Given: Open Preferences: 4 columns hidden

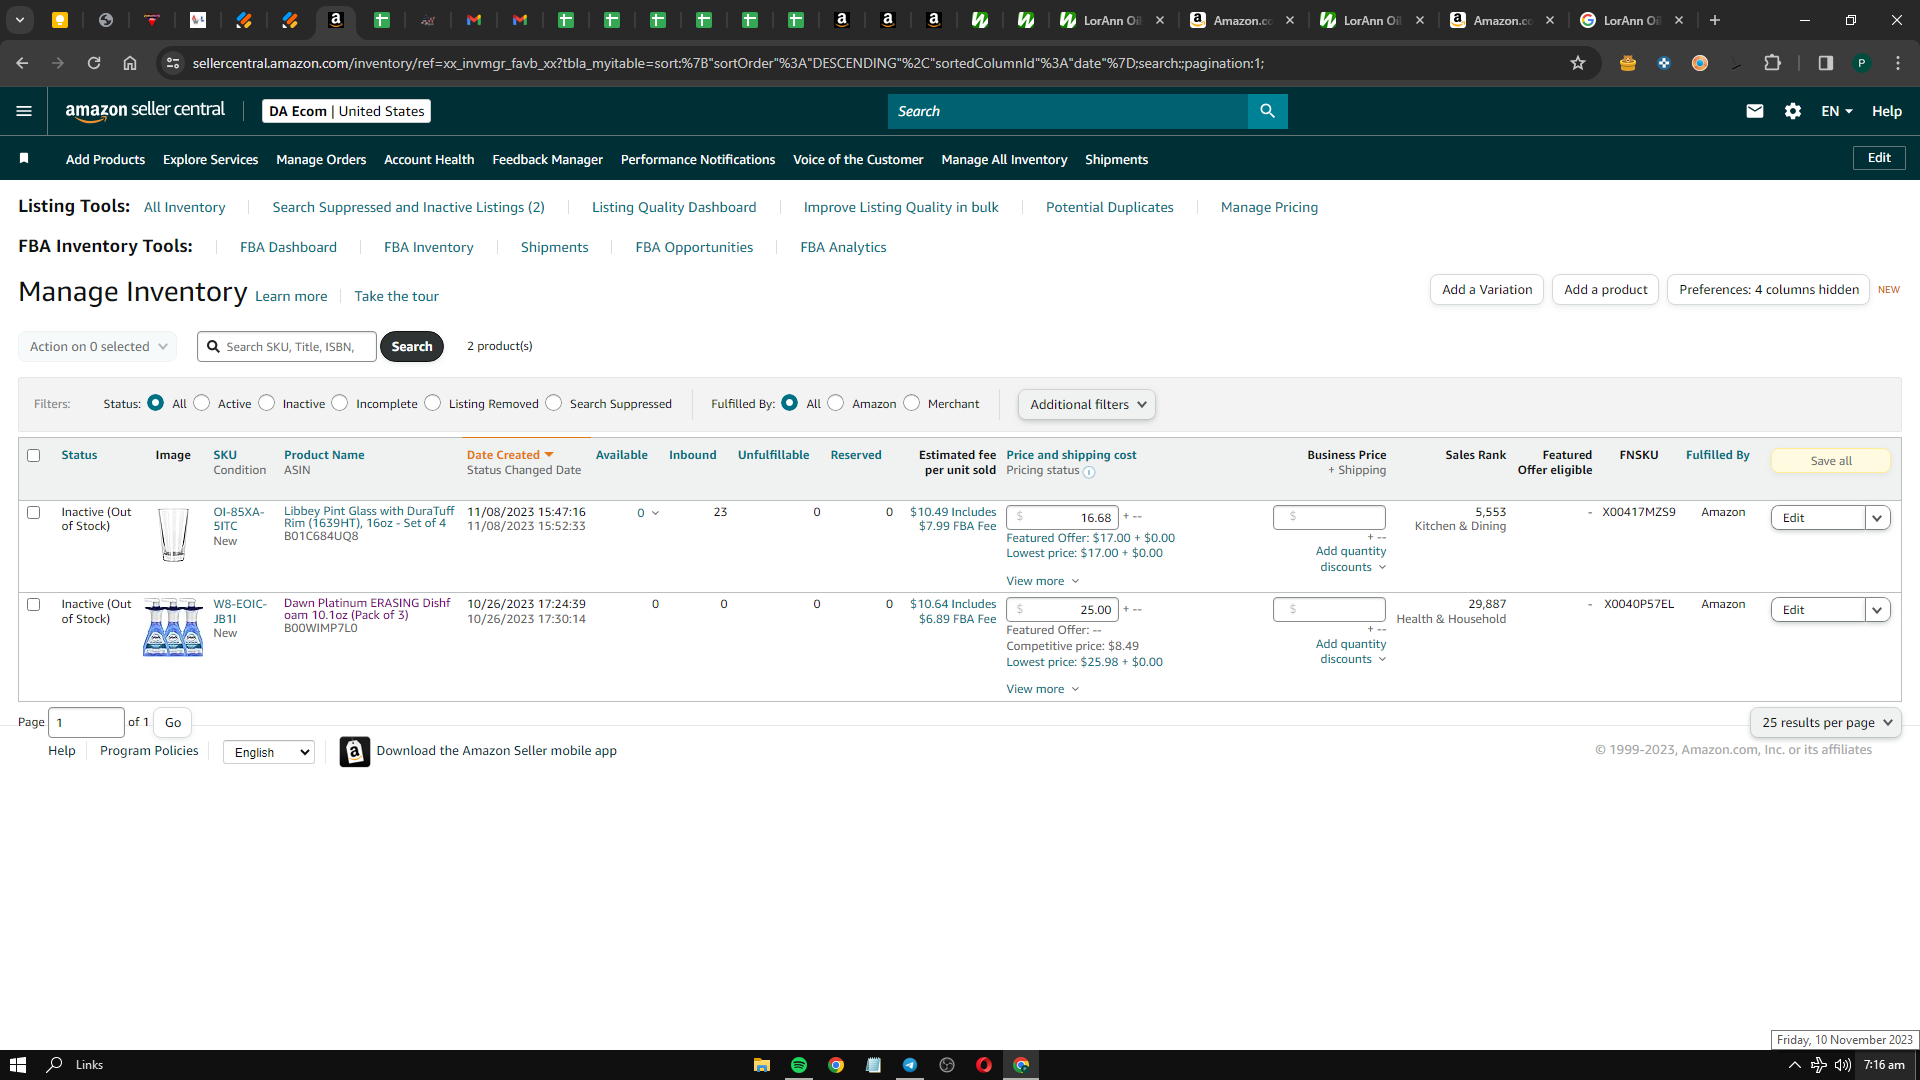Looking at the screenshot, I should 1769,290.
